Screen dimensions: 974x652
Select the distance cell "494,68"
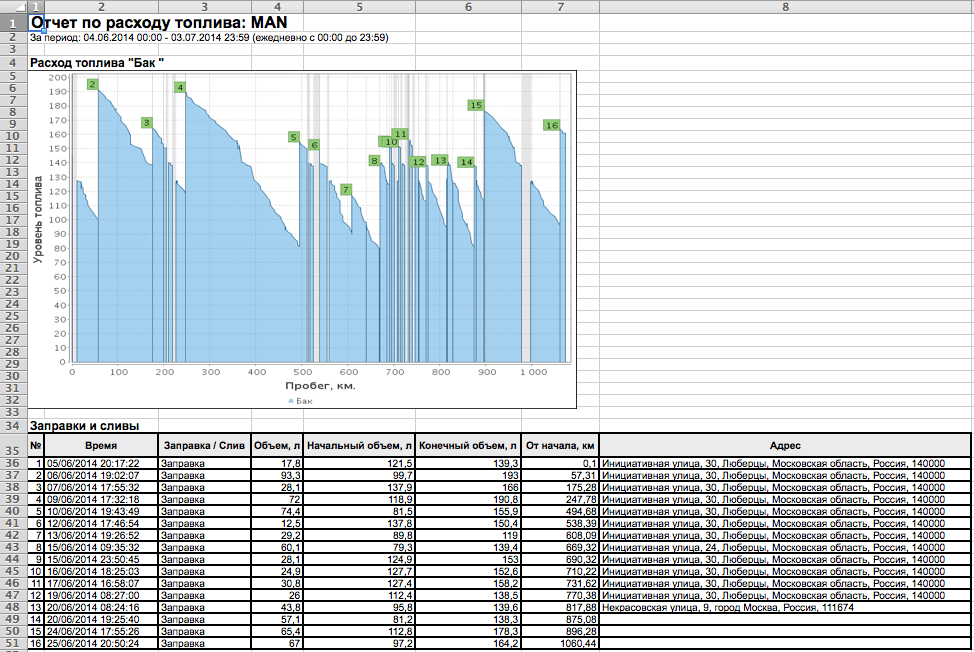click(560, 512)
